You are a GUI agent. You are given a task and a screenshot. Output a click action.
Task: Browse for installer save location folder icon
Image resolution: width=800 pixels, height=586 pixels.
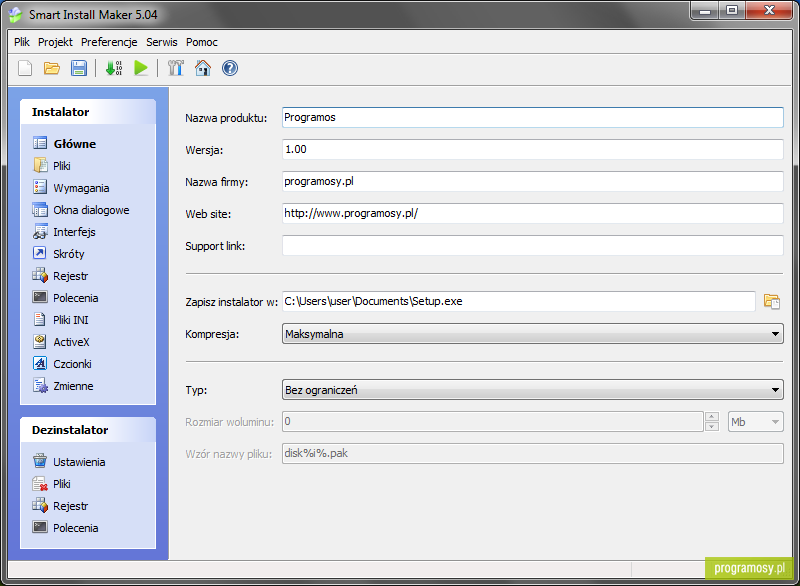772,301
